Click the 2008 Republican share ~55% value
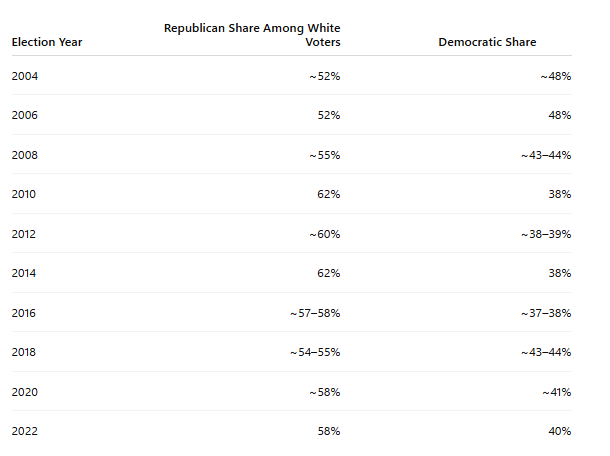 coord(325,155)
